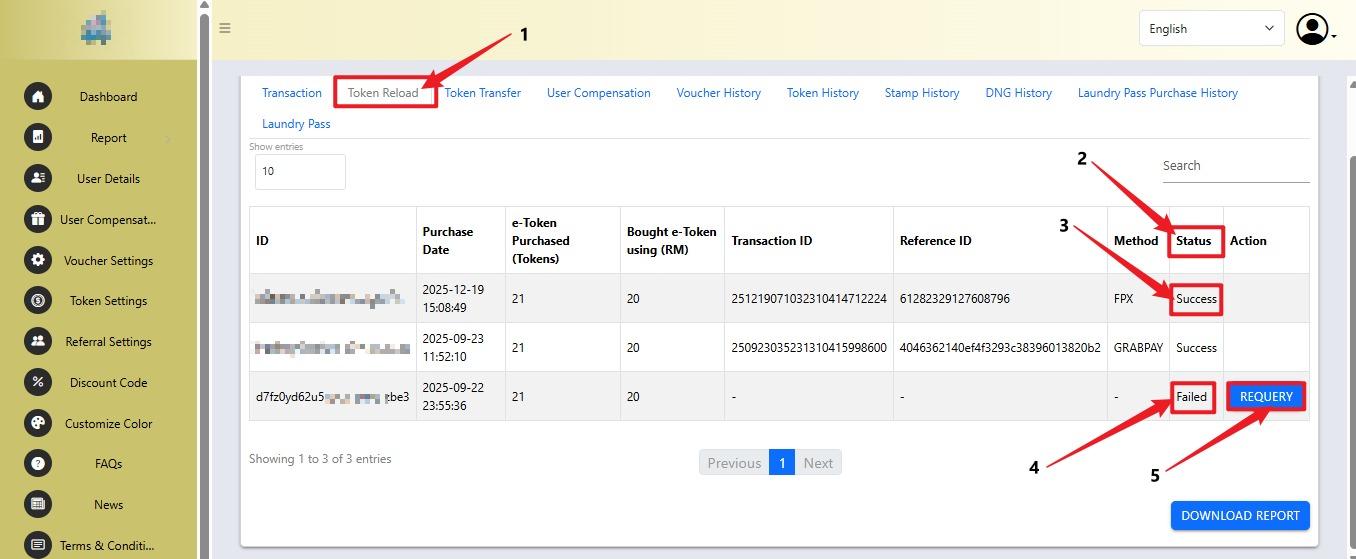Click the site logo in sidebar
Screen dimensions: 1356x559
(95, 28)
